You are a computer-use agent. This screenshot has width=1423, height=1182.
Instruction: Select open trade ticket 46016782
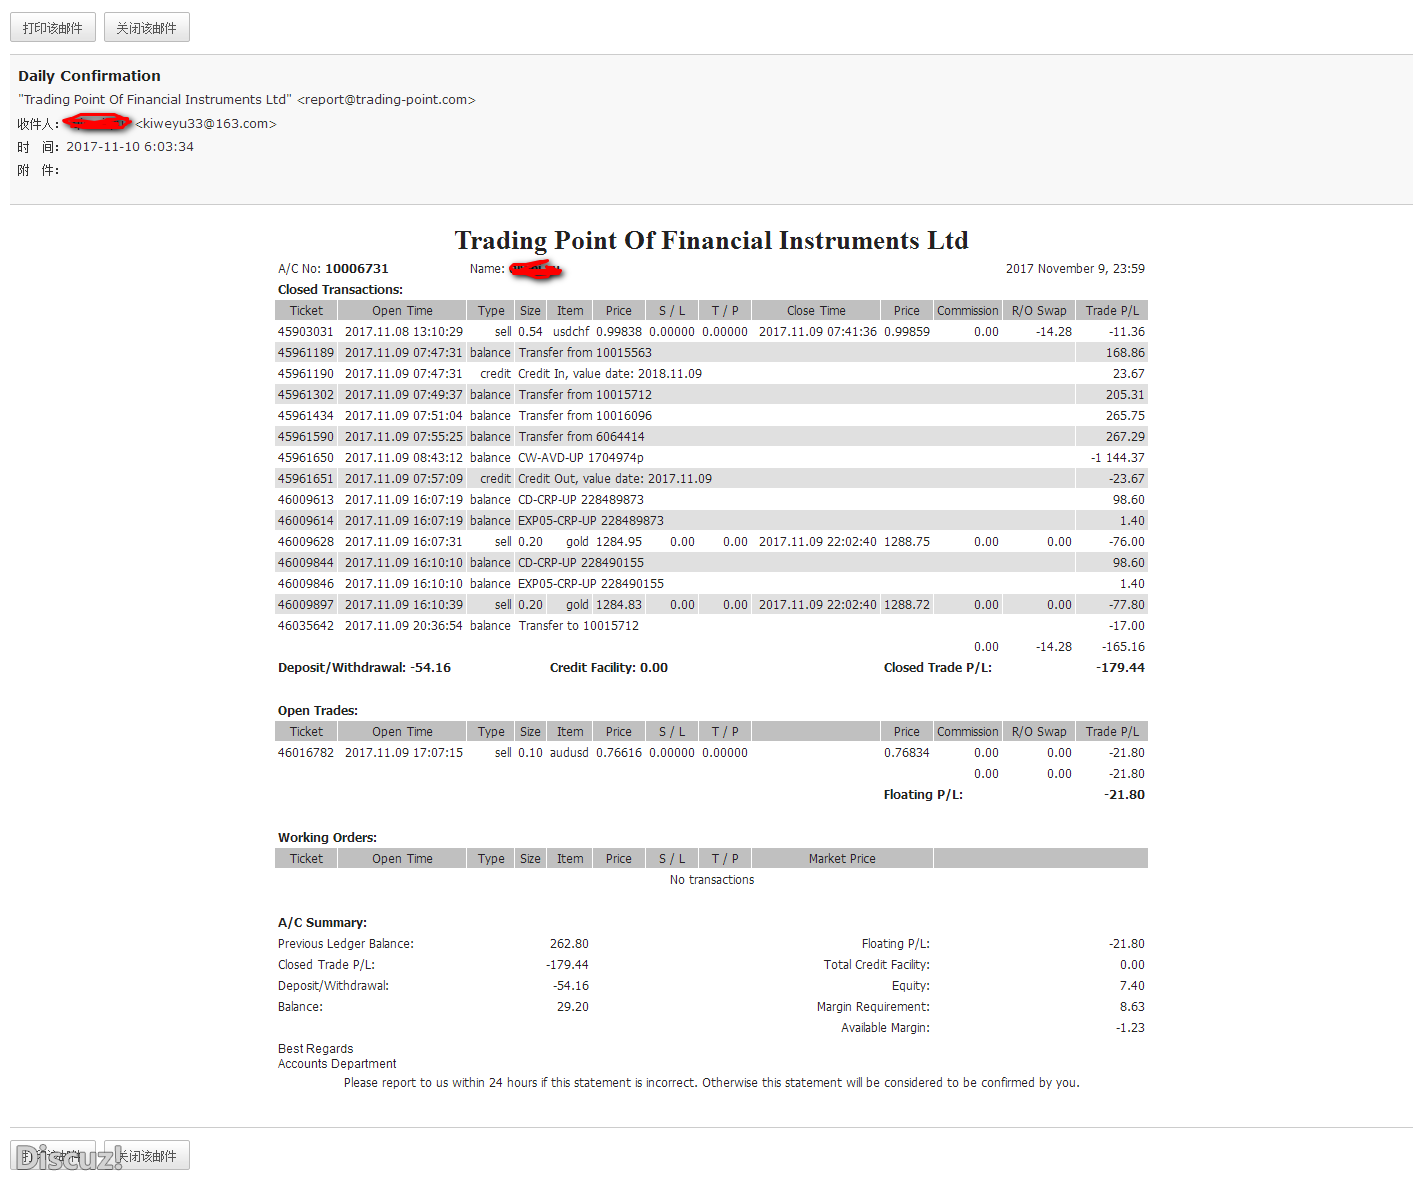point(306,753)
